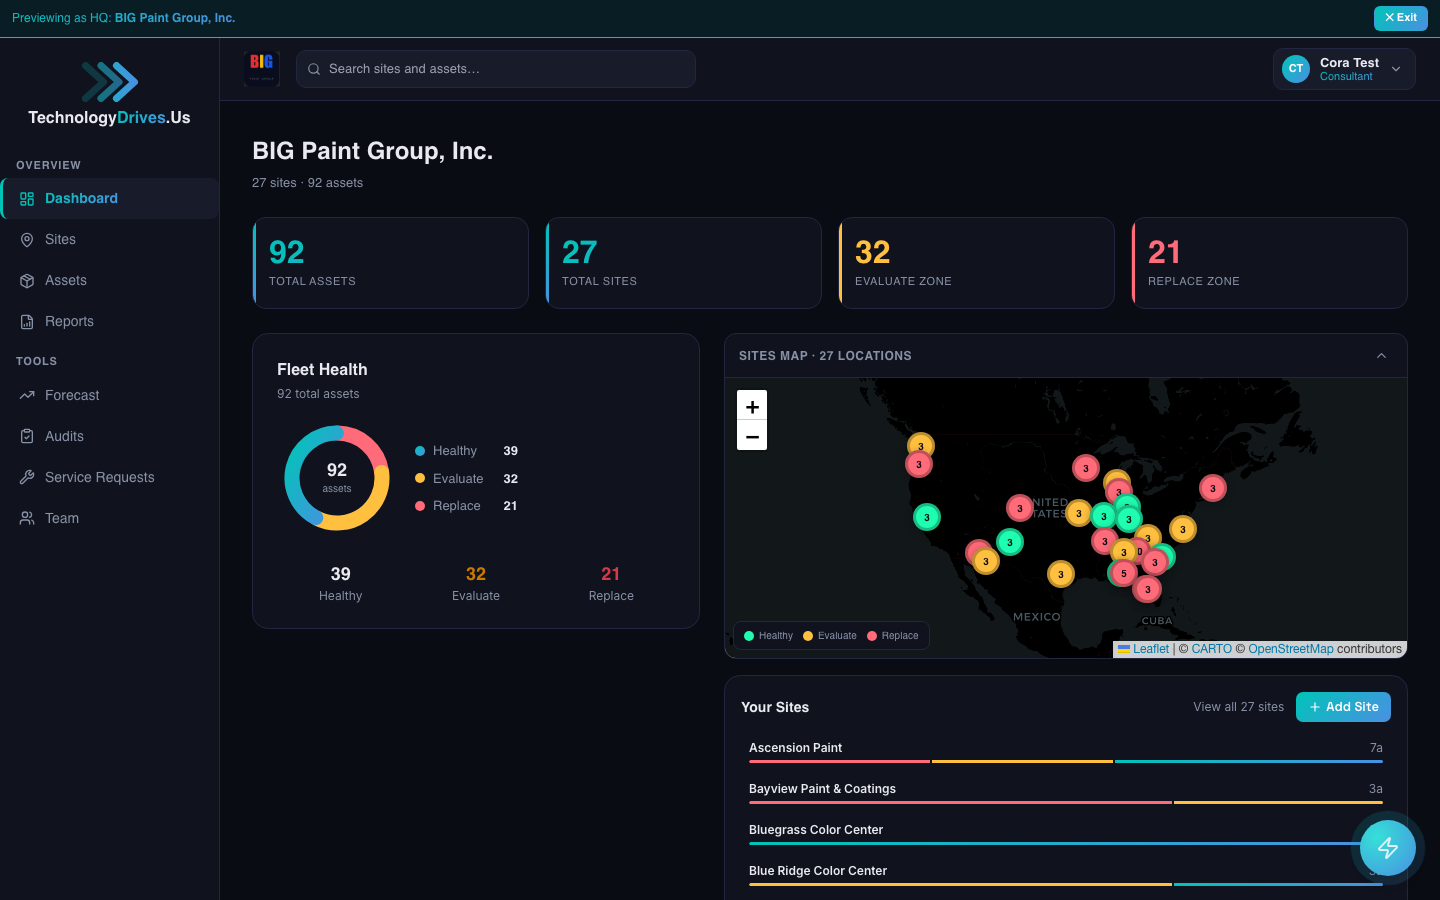The width and height of the screenshot is (1440, 900).
Task: Click the Audits clipboard icon
Action: 27,437
